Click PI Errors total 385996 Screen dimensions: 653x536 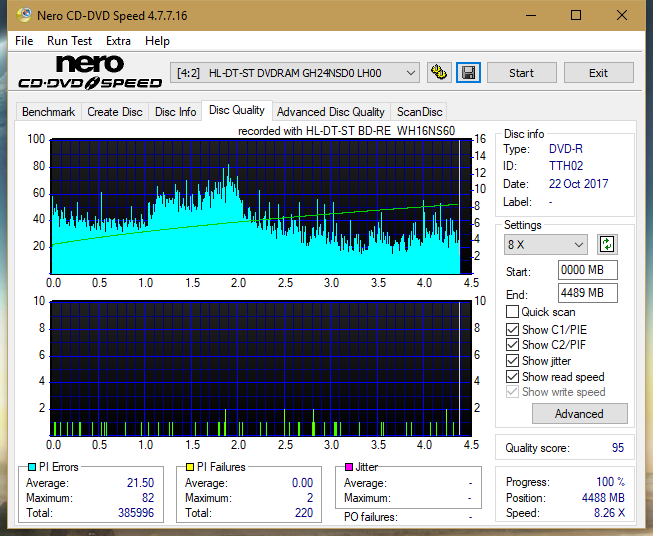(x=136, y=513)
